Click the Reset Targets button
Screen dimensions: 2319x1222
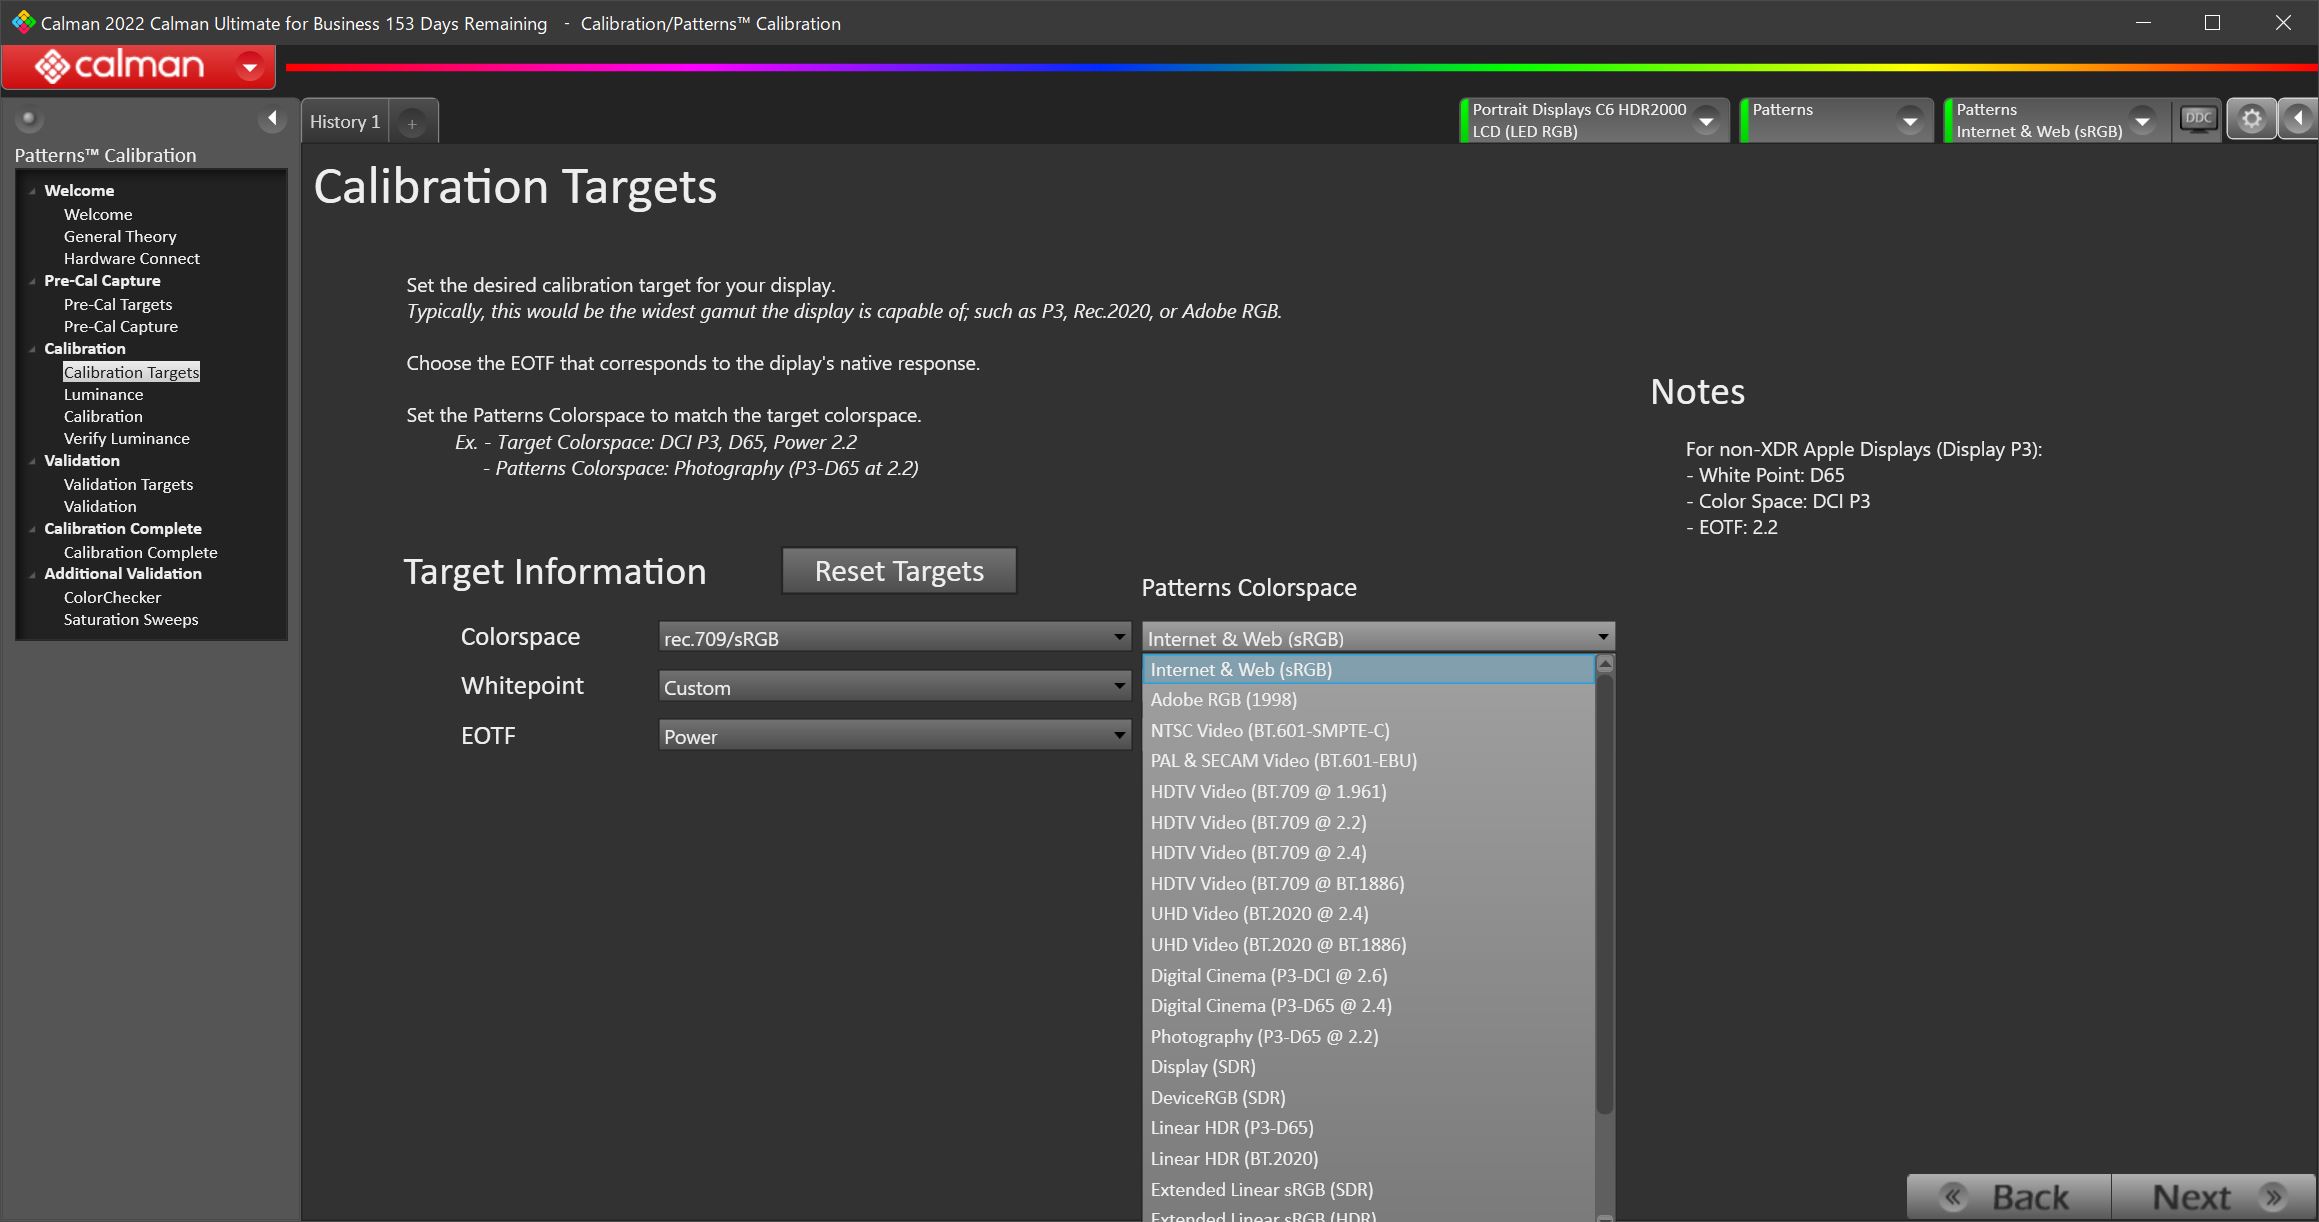(899, 571)
